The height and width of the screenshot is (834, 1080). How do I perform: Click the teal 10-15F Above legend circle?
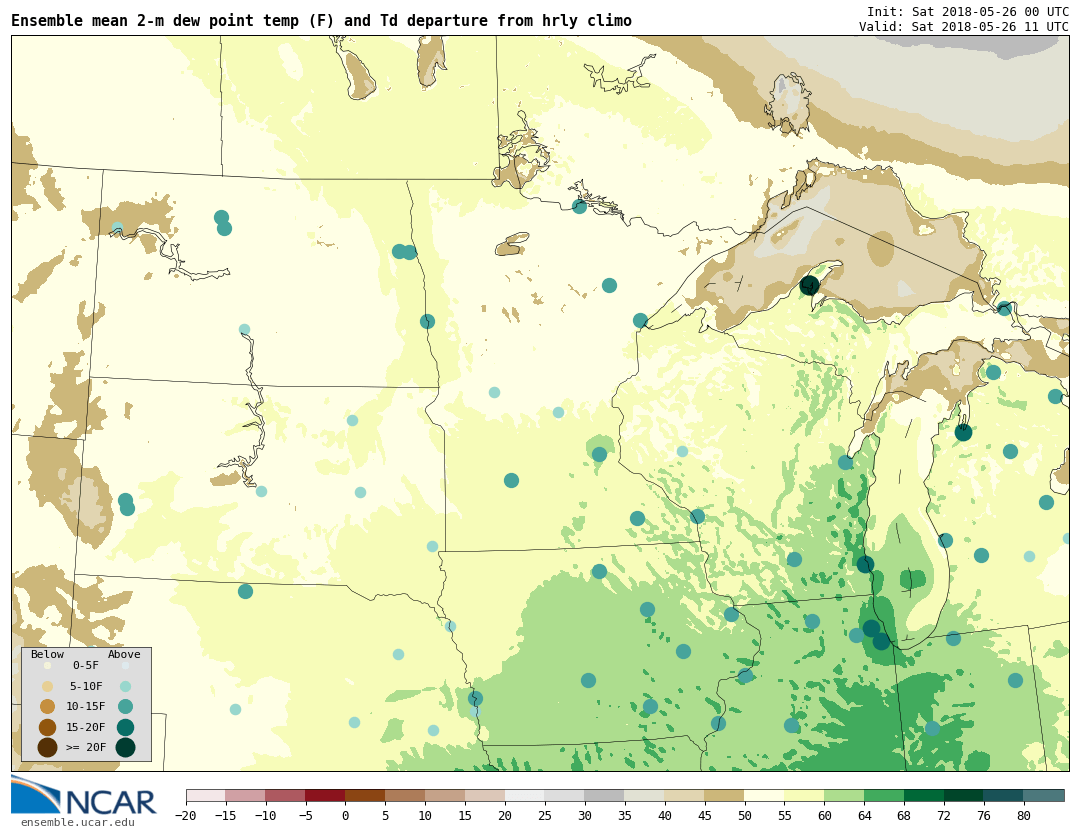pos(125,707)
